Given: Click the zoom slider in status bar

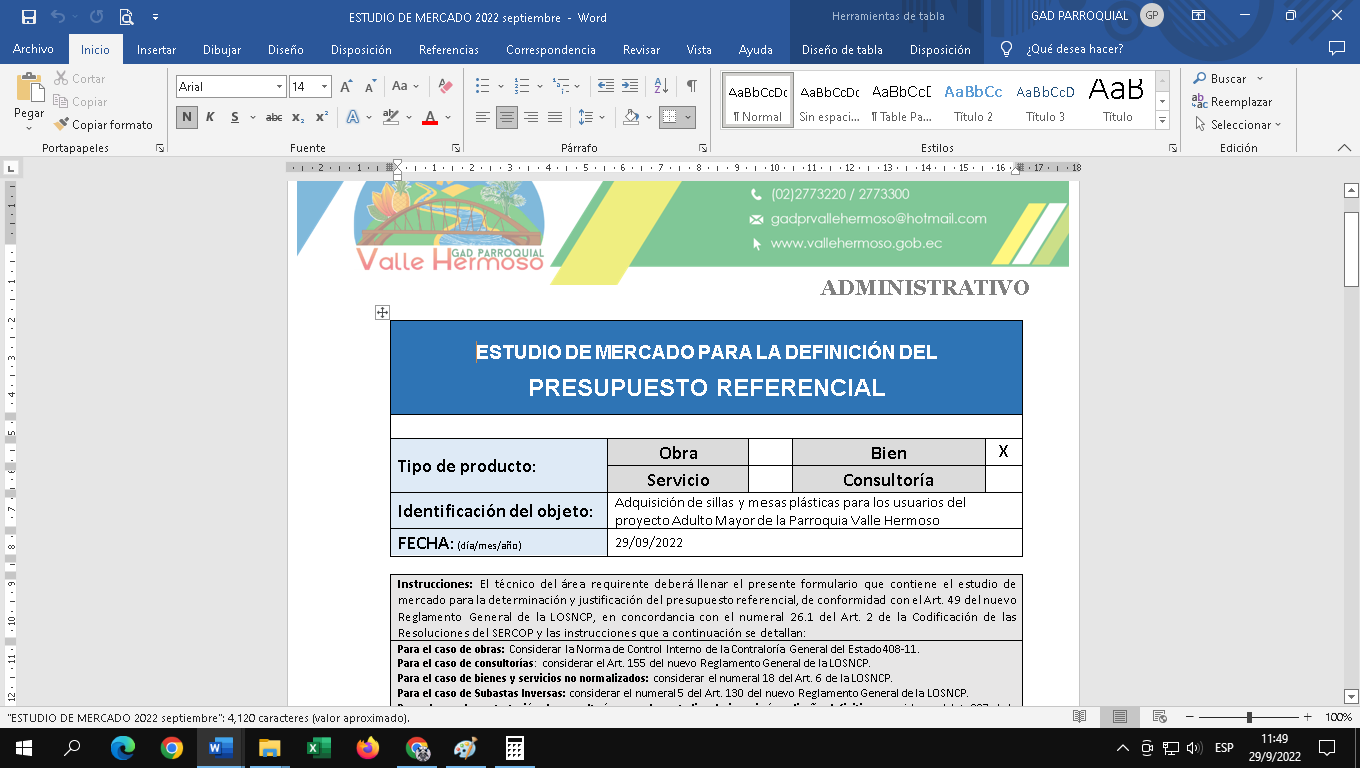Looking at the screenshot, I should pos(1249,717).
